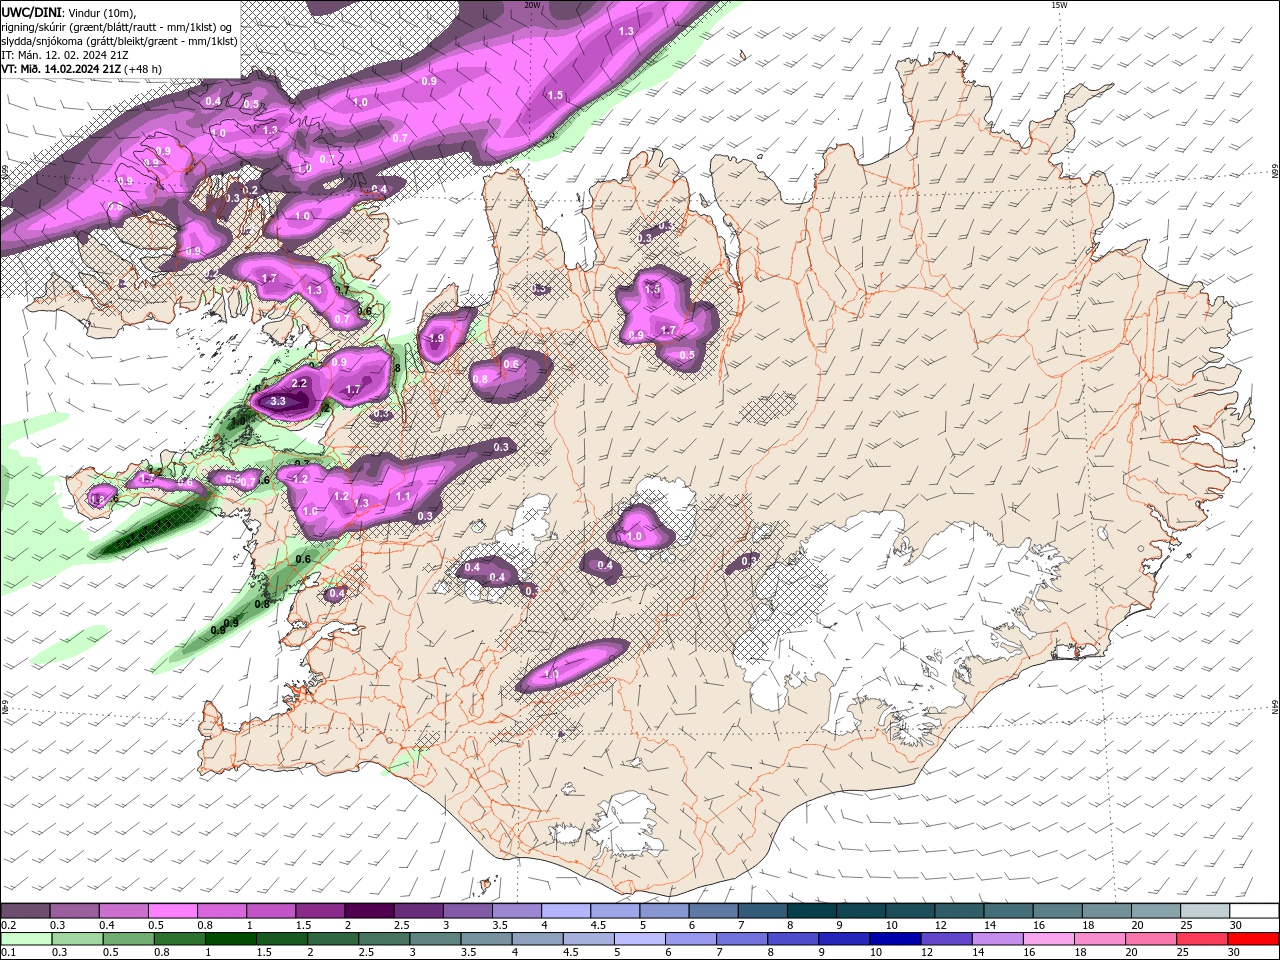Pick snow legend white swatch above 30
Viewport: 1280px width, 960px height.
coord(1254,911)
